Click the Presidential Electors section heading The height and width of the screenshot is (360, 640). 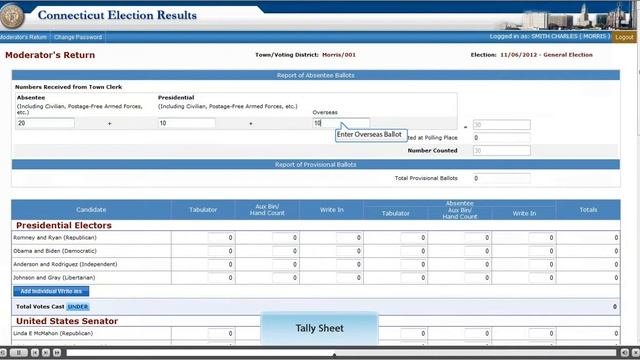pos(64,225)
